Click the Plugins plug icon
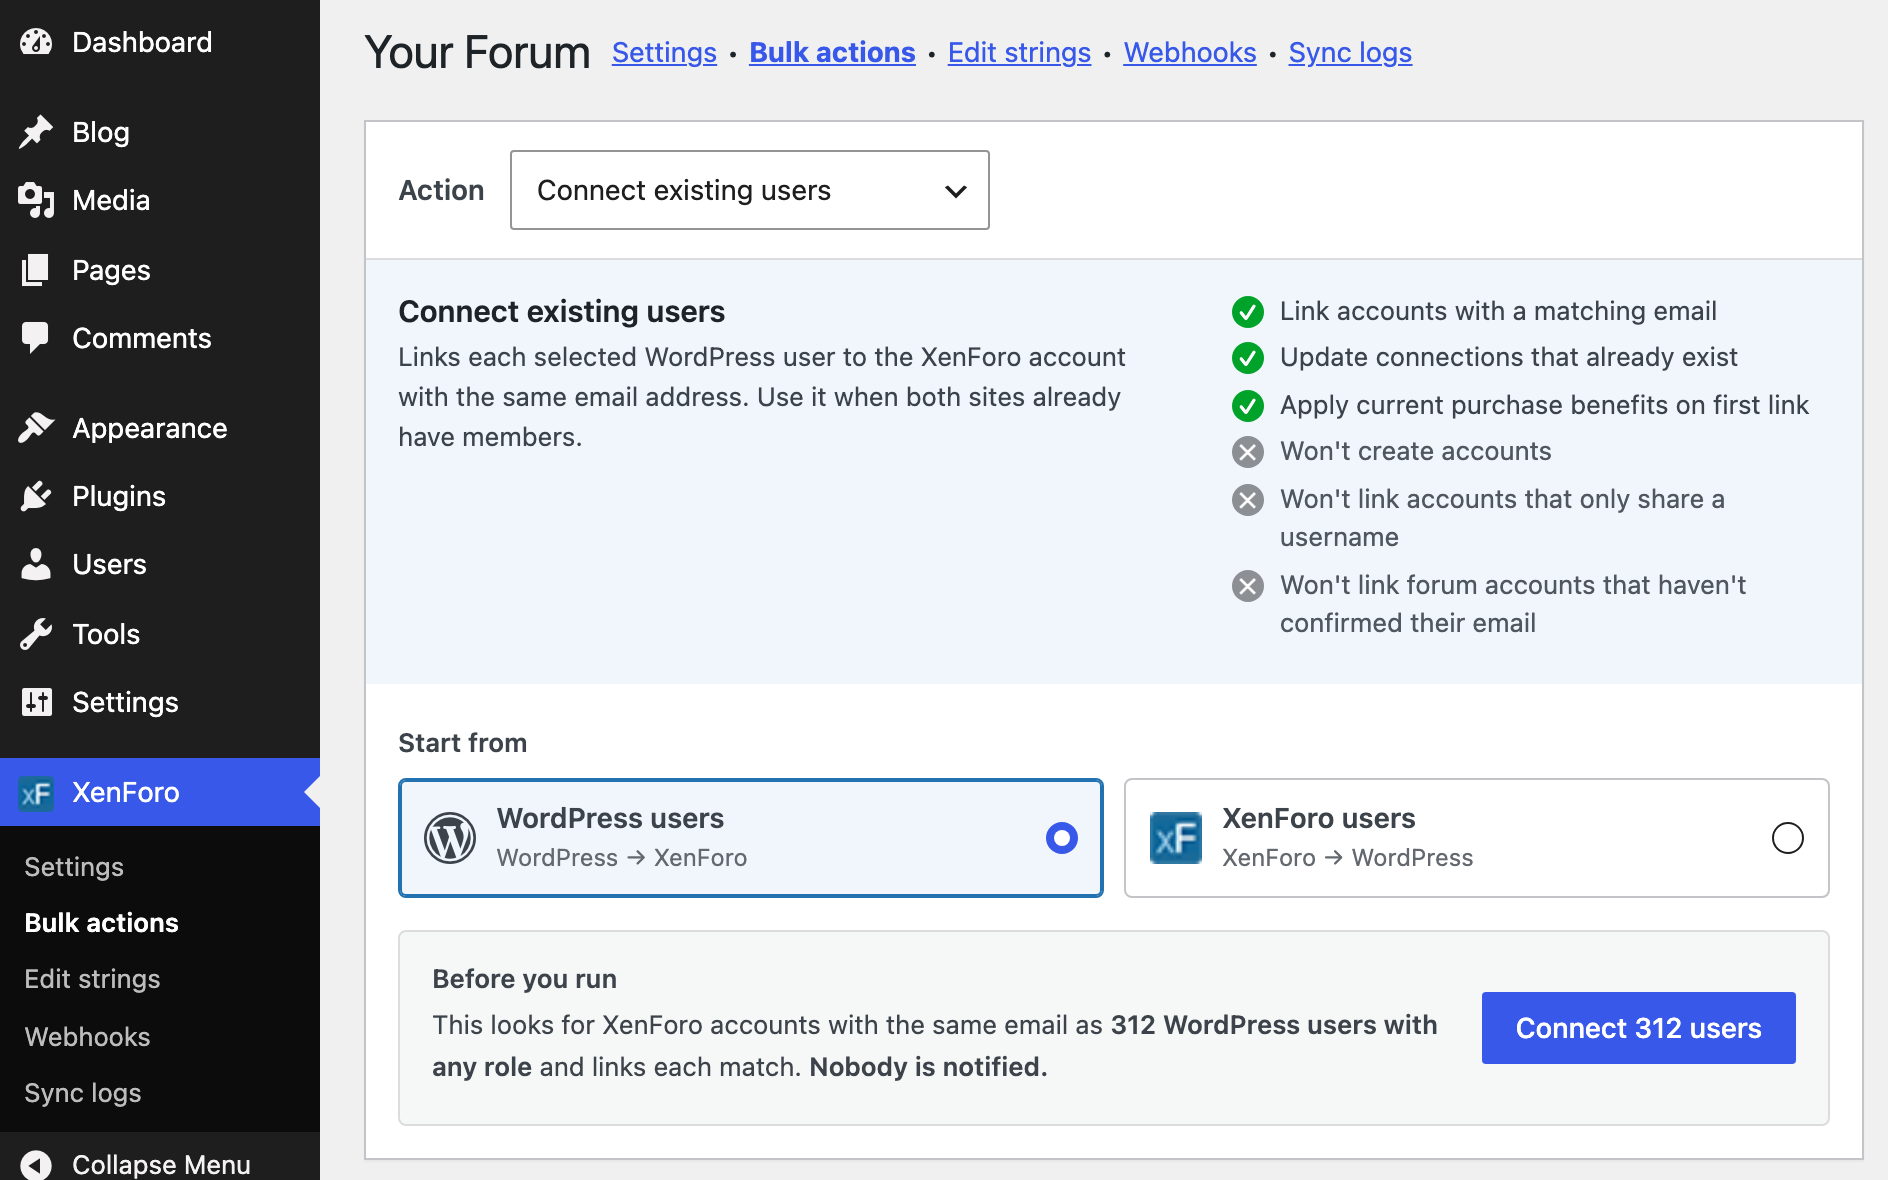 [36, 496]
